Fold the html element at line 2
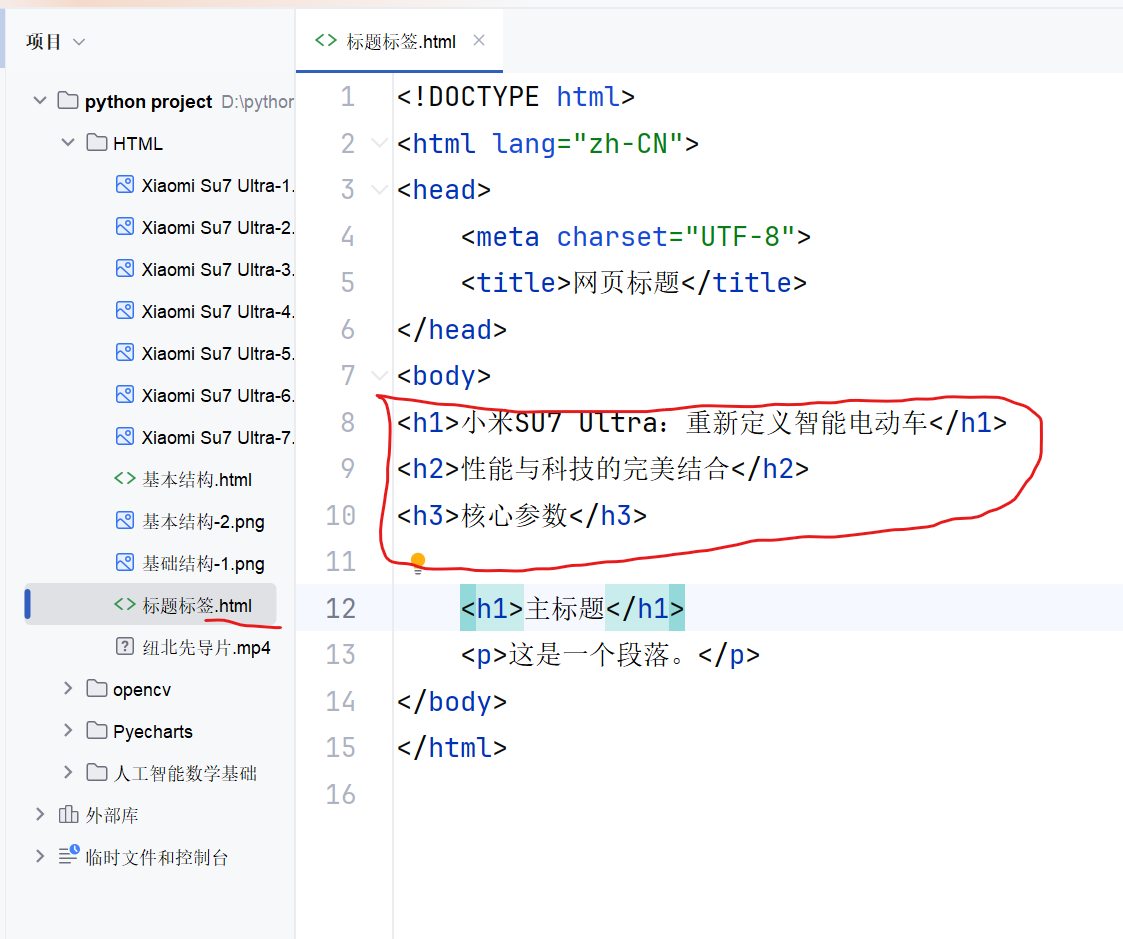 point(379,143)
